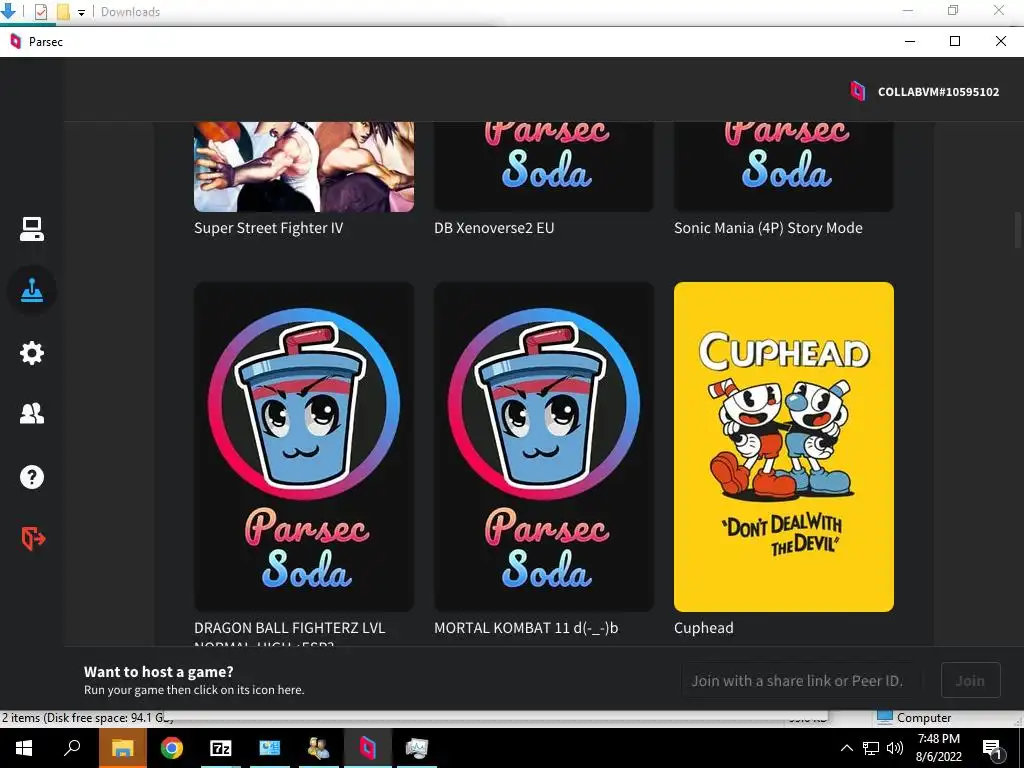Switch to Parsec taskbar icon
Screen dimensions: 1024x768
(368, 748)
